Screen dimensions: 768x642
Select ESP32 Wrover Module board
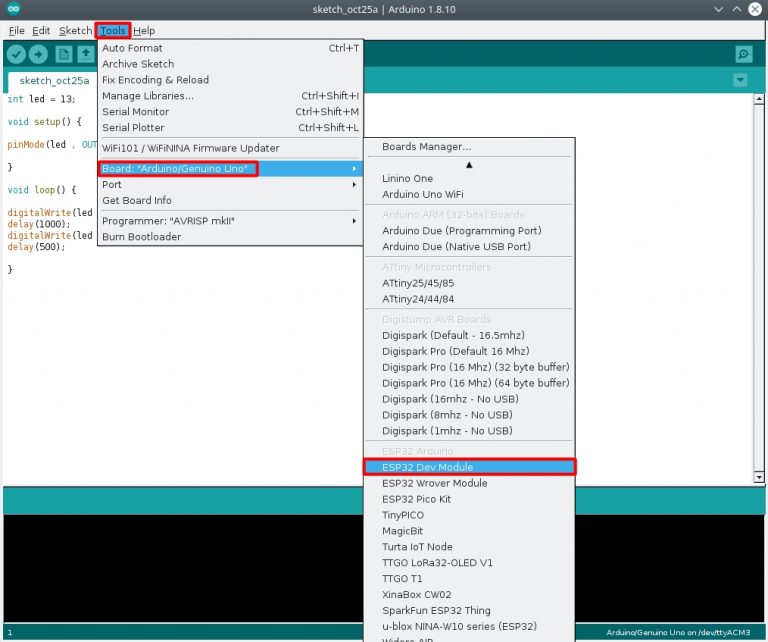pos(469,483)
